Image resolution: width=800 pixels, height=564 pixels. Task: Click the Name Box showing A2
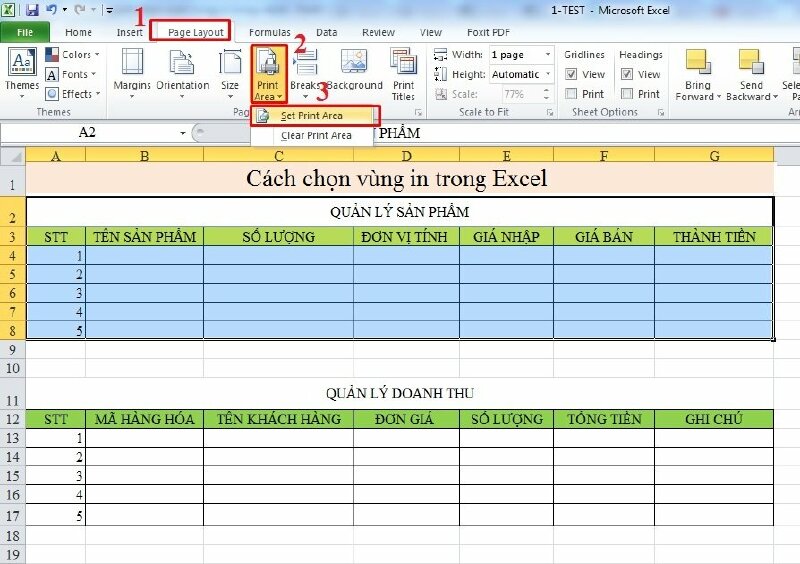pos(87,133)
